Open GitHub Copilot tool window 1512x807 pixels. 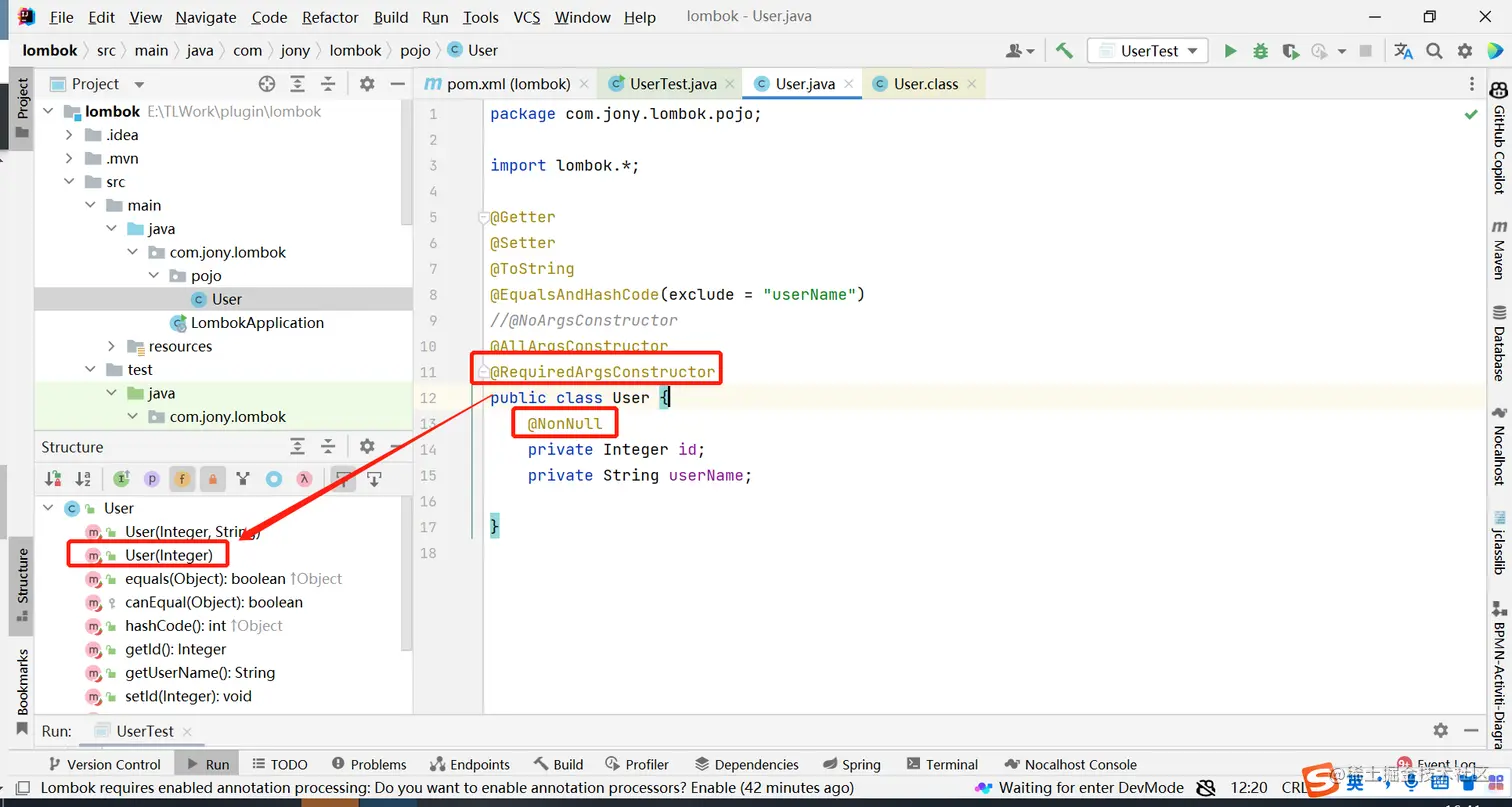1499,136
